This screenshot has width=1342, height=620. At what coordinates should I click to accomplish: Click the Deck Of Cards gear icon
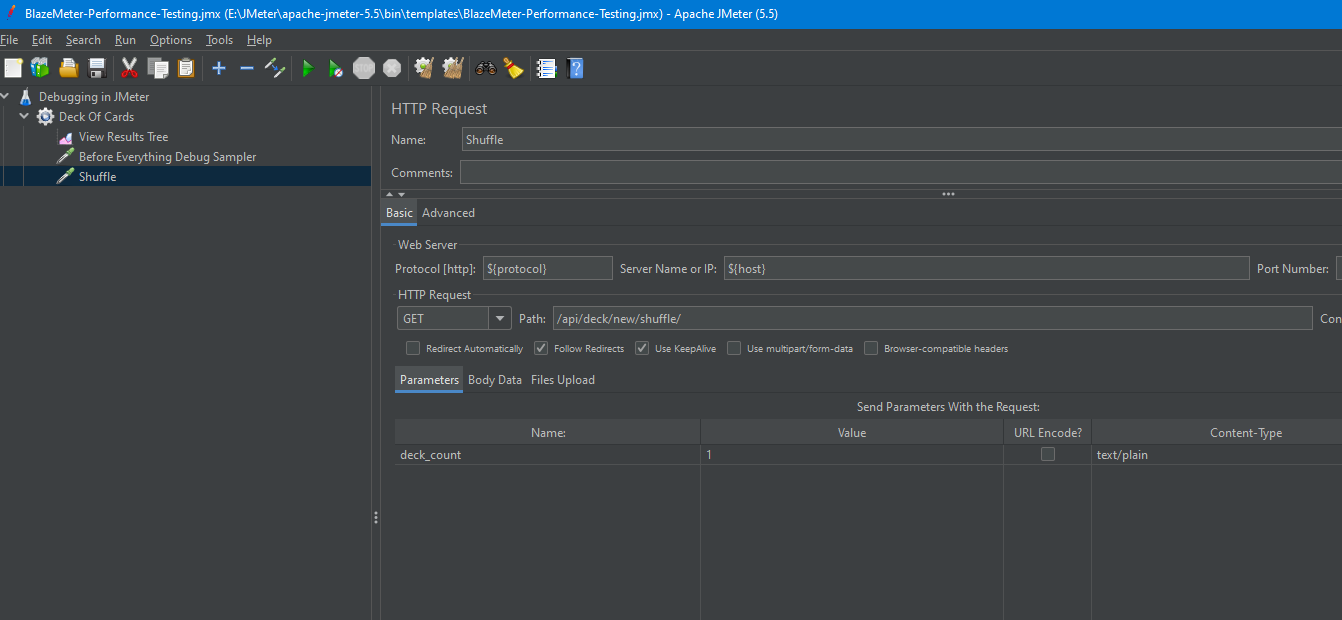point(45,117)
